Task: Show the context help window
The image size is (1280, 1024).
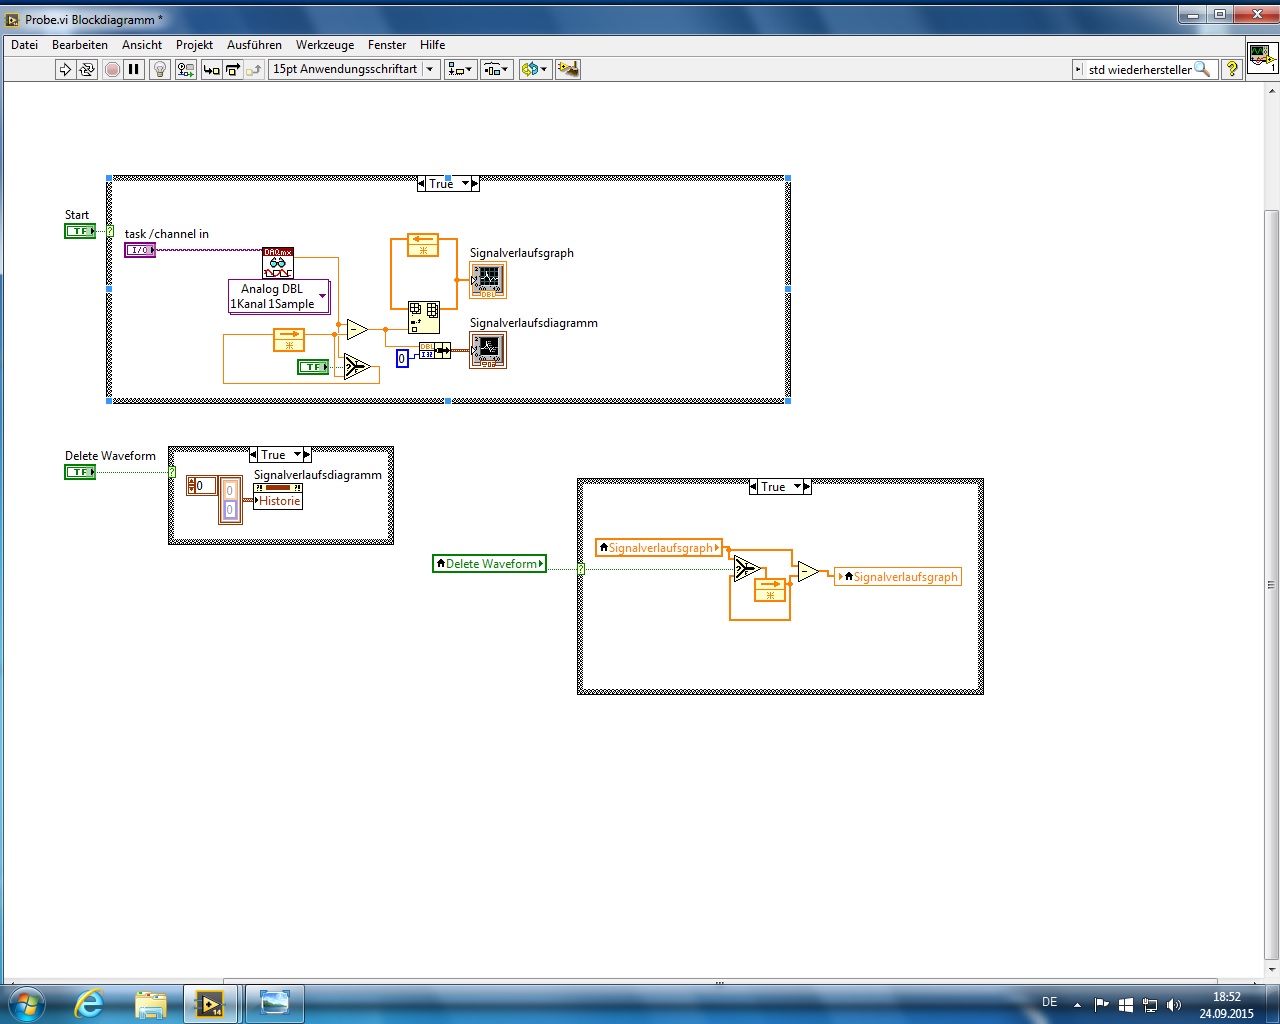Action: (1232, 69)
